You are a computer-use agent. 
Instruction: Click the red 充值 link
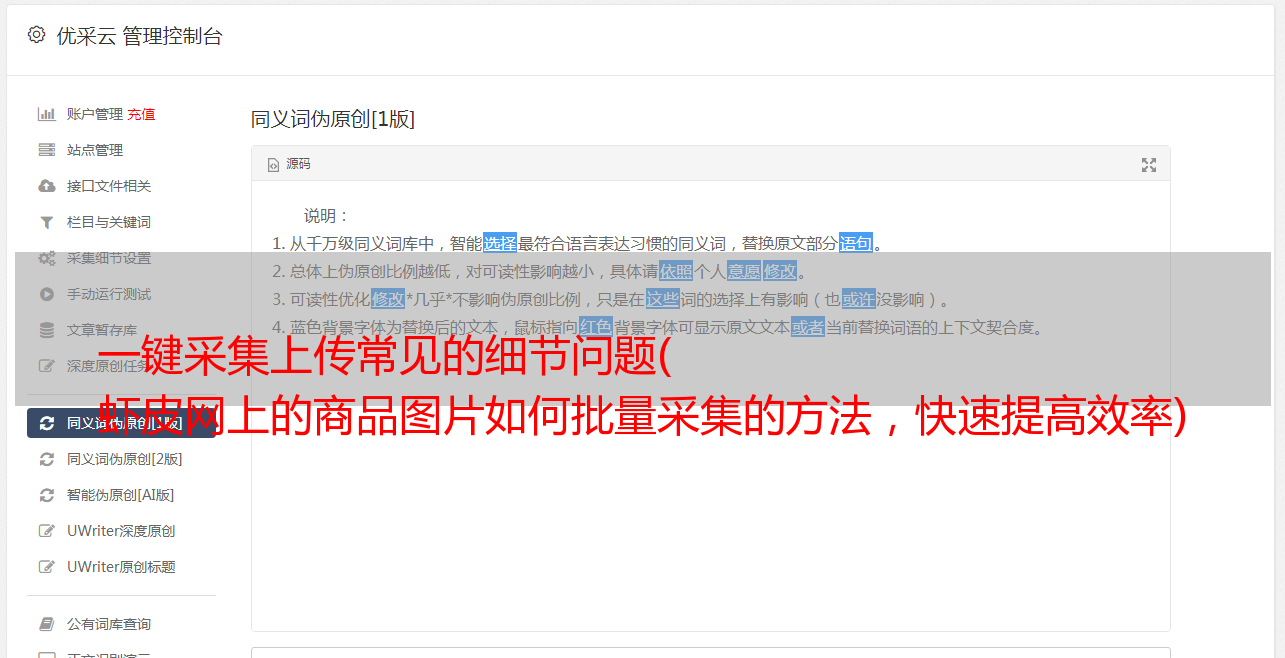coord(141,114)
